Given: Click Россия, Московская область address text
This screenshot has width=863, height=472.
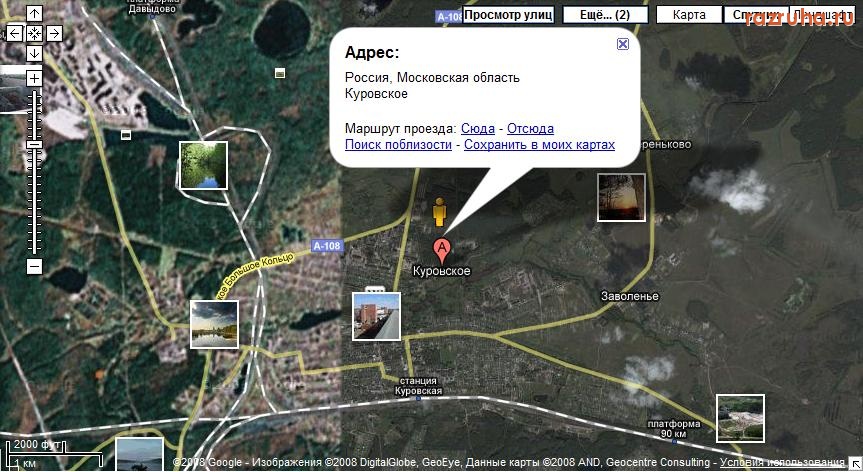Looking at the screenshot, I should (x=432, y=78).
